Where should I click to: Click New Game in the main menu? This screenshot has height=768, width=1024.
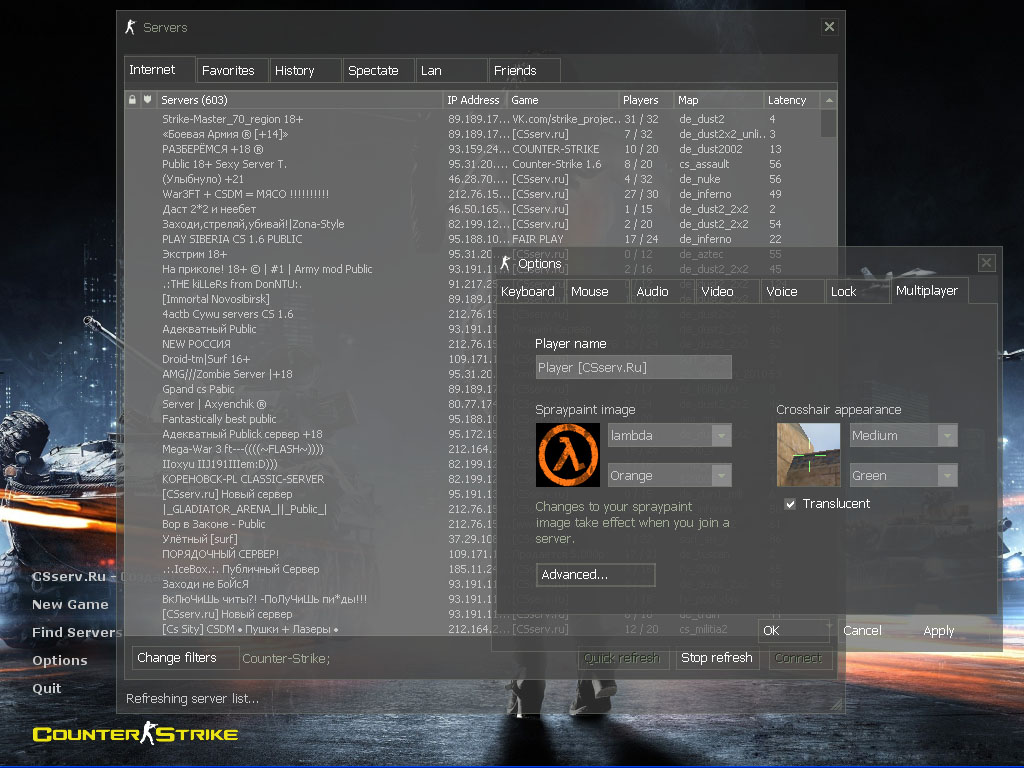[71, 605]
